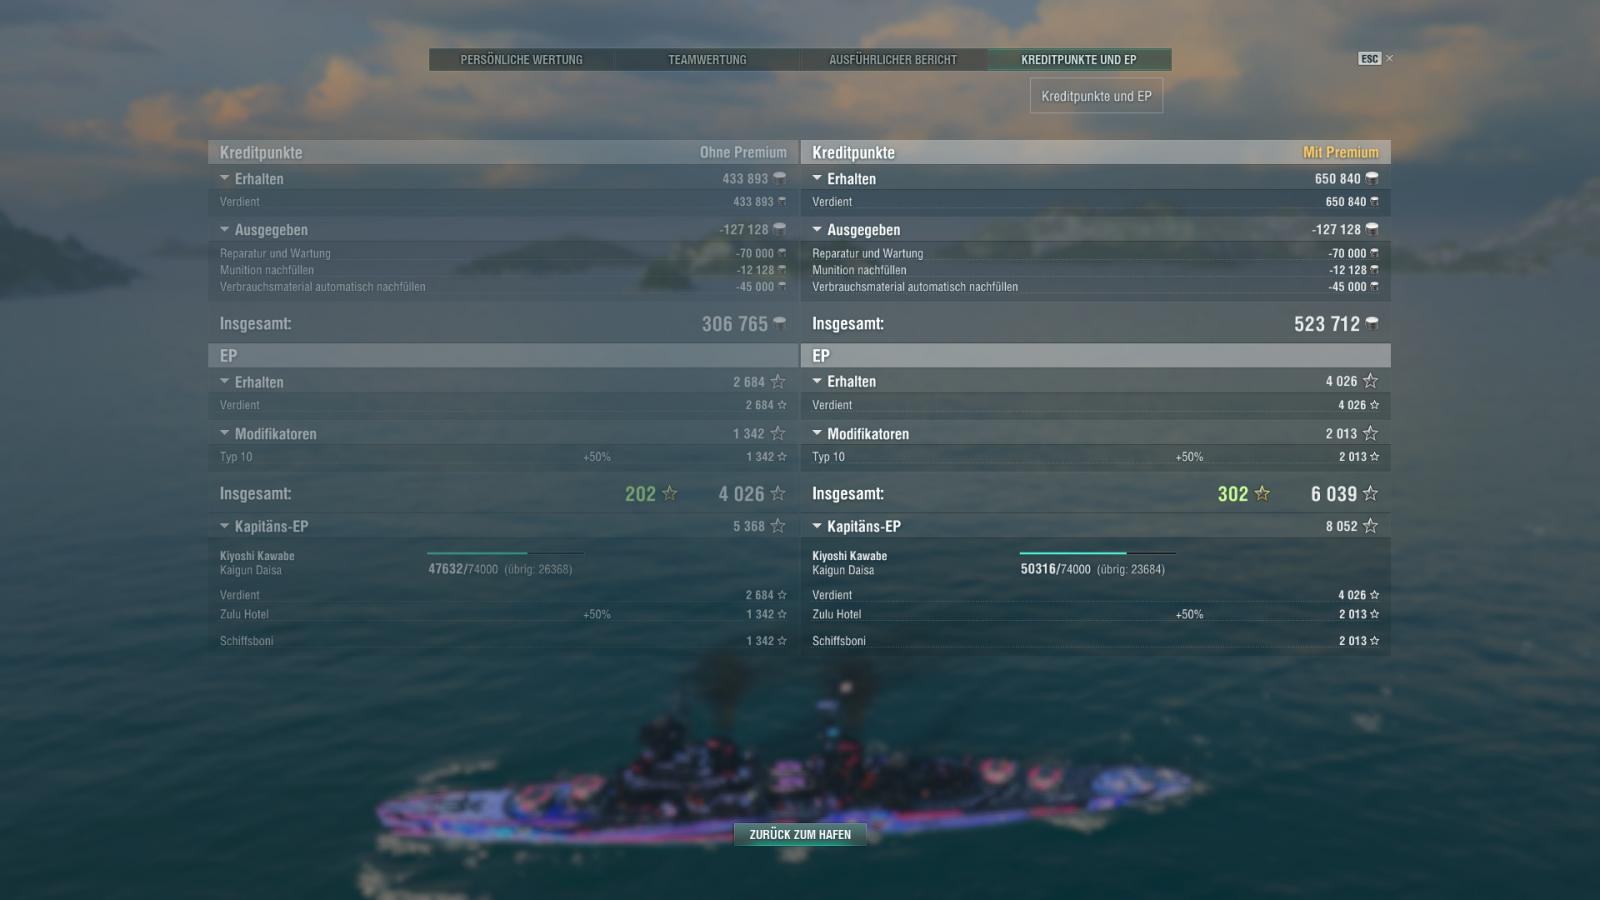
Task: Collapse premium Modifikatoren section
Action: (x=817, y=433)
